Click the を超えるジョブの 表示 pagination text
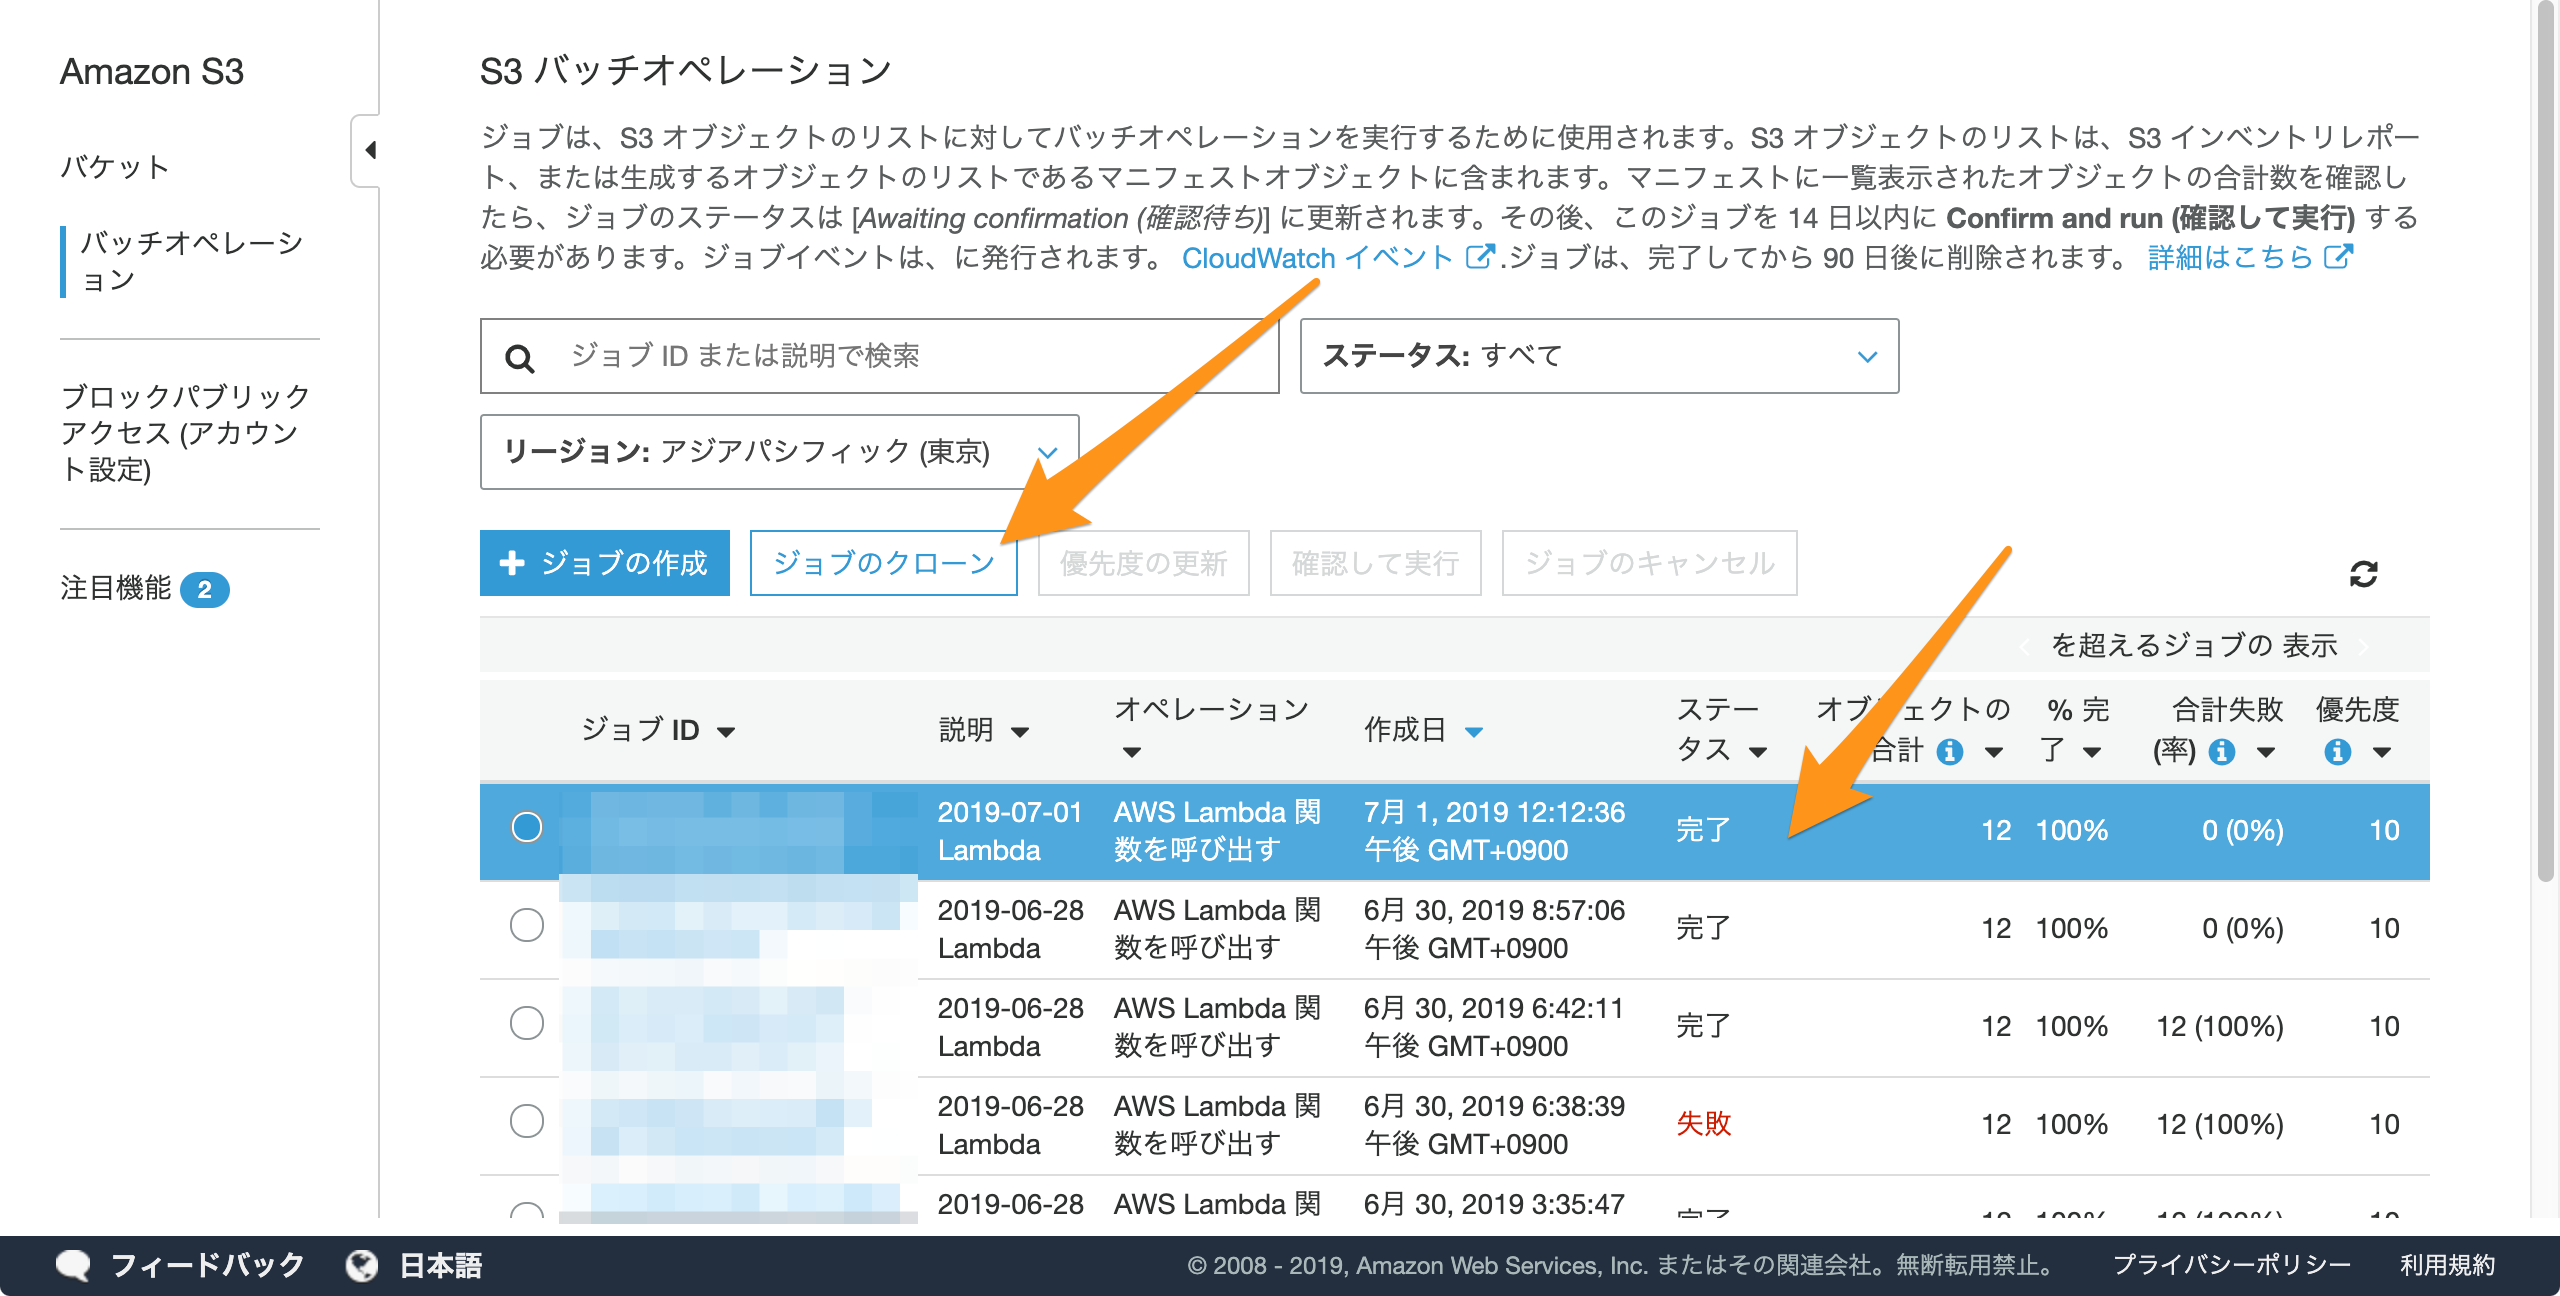Screen dimensions: 2560x1296 (2194, 645)
